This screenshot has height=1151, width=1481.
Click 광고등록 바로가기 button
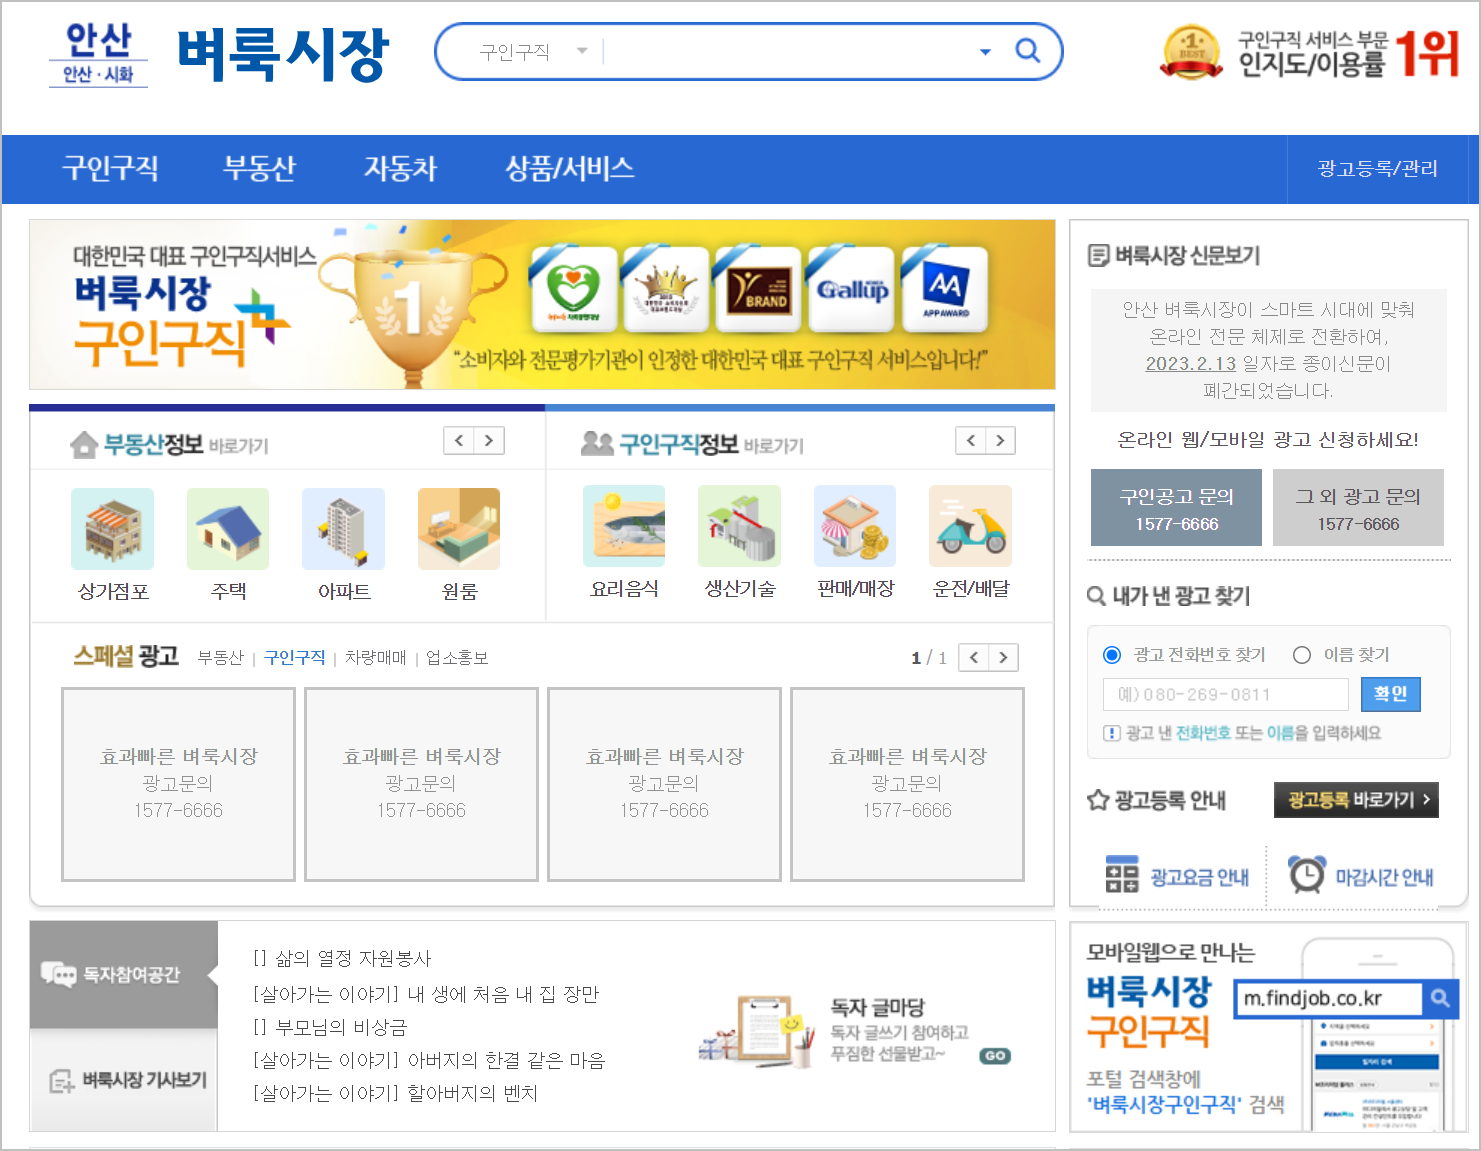1356,800
